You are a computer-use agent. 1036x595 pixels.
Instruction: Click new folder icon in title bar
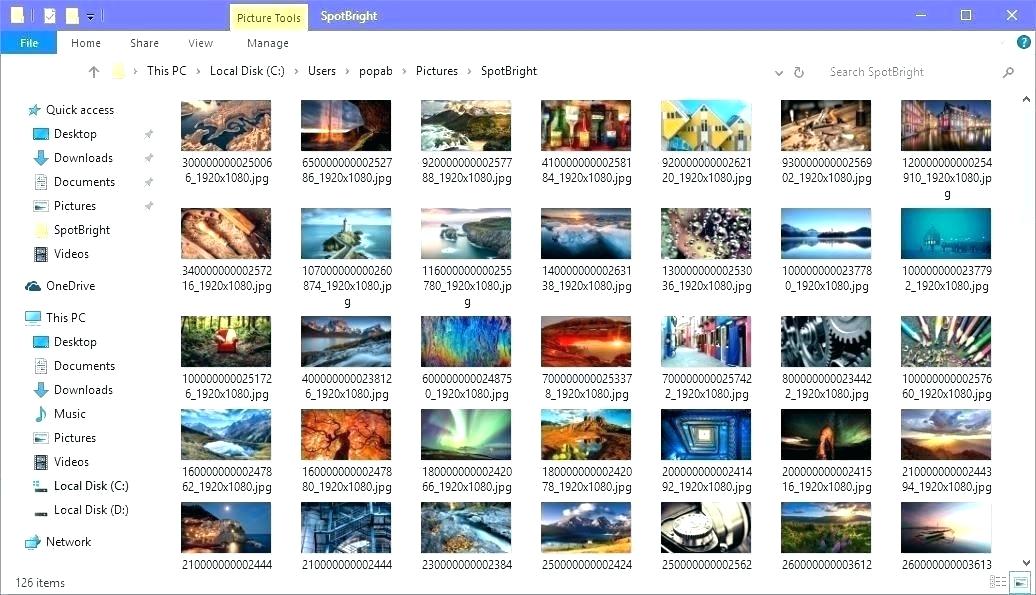pos(72,15)
